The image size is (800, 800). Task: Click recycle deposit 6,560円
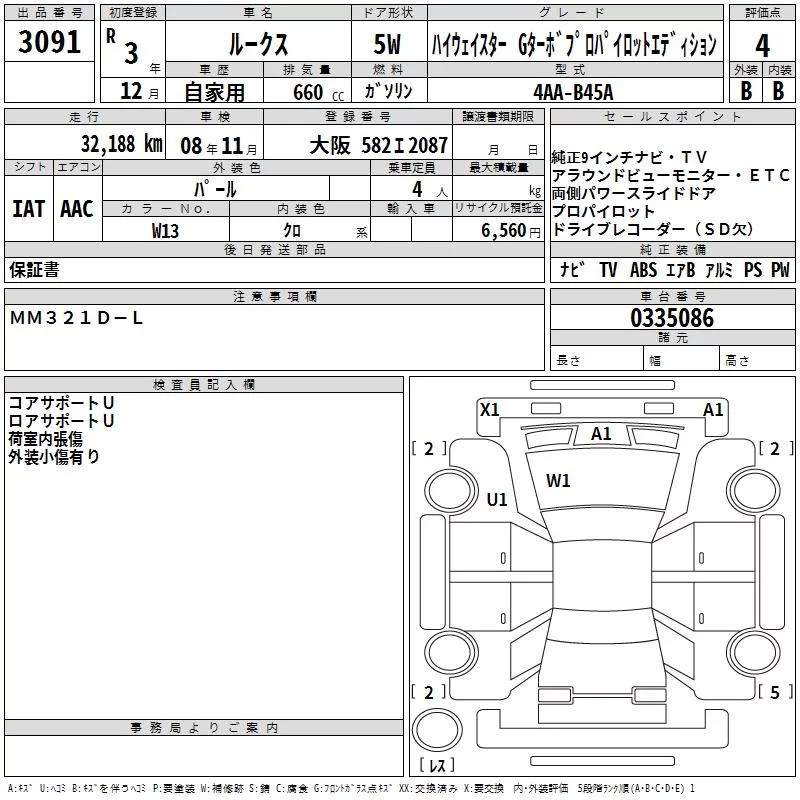click(511, 231)
